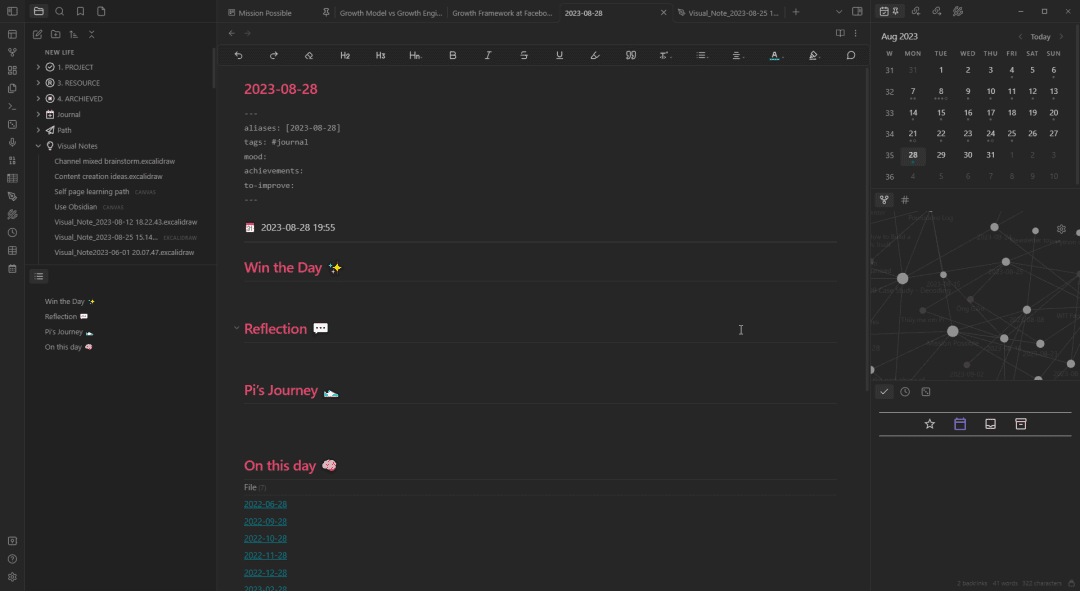Open the tab list dropdown chevron
Image resolution: width=1080 pixels, height=591 pixels.
(839, 12)
